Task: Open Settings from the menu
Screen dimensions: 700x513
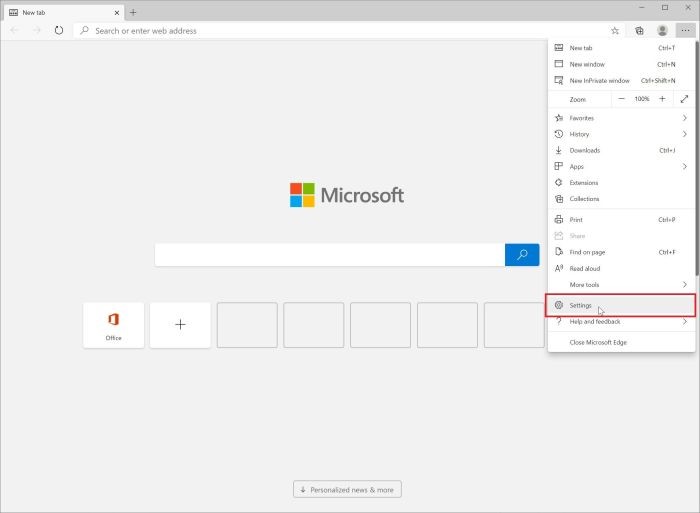Action: point(621,305)
